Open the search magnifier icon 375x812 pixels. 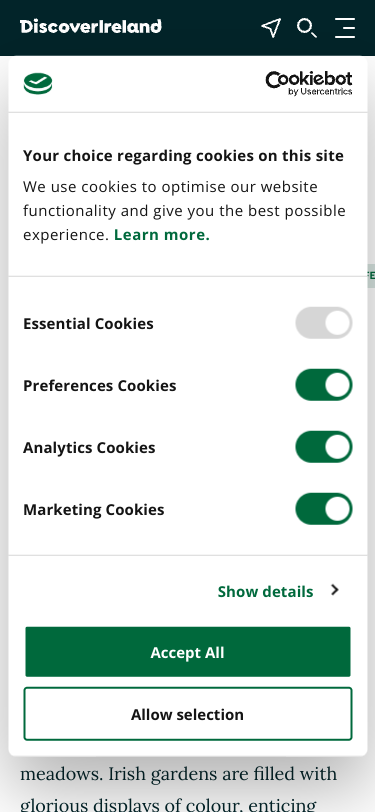307,28
